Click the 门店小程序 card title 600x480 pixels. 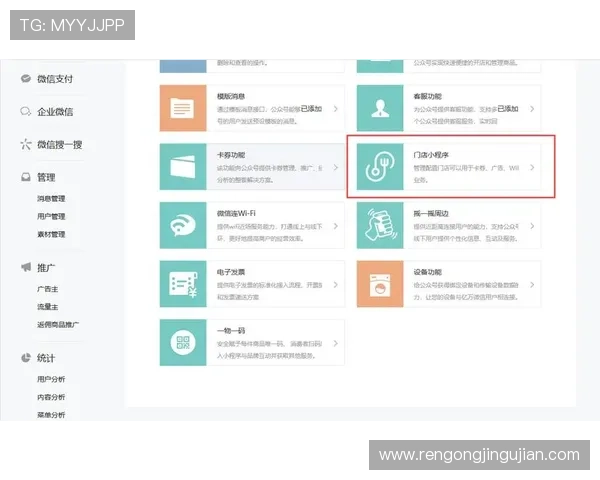pyautogui.click(x=431, y=155)
